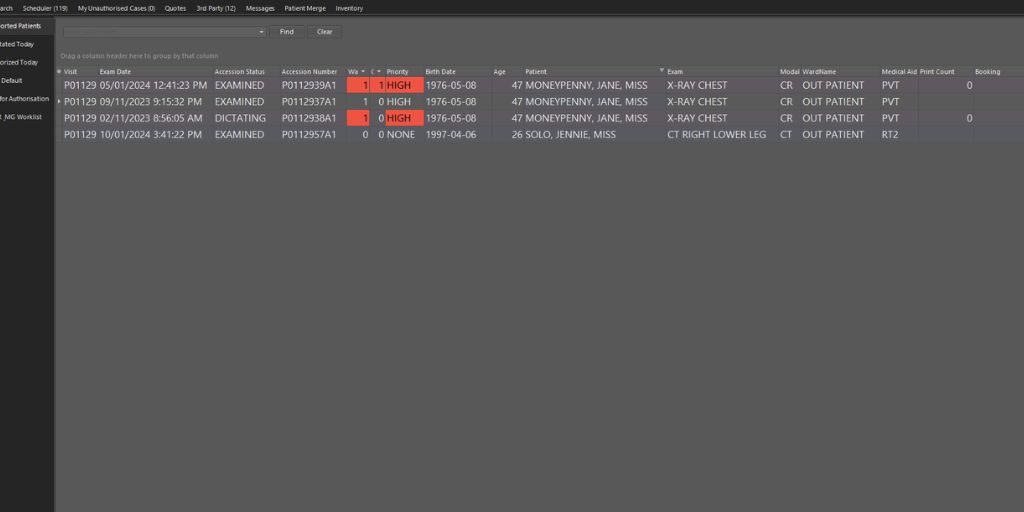Open the Messages menu item
The height and width of the screenshot is (512, 1024).
pos(260,8)
